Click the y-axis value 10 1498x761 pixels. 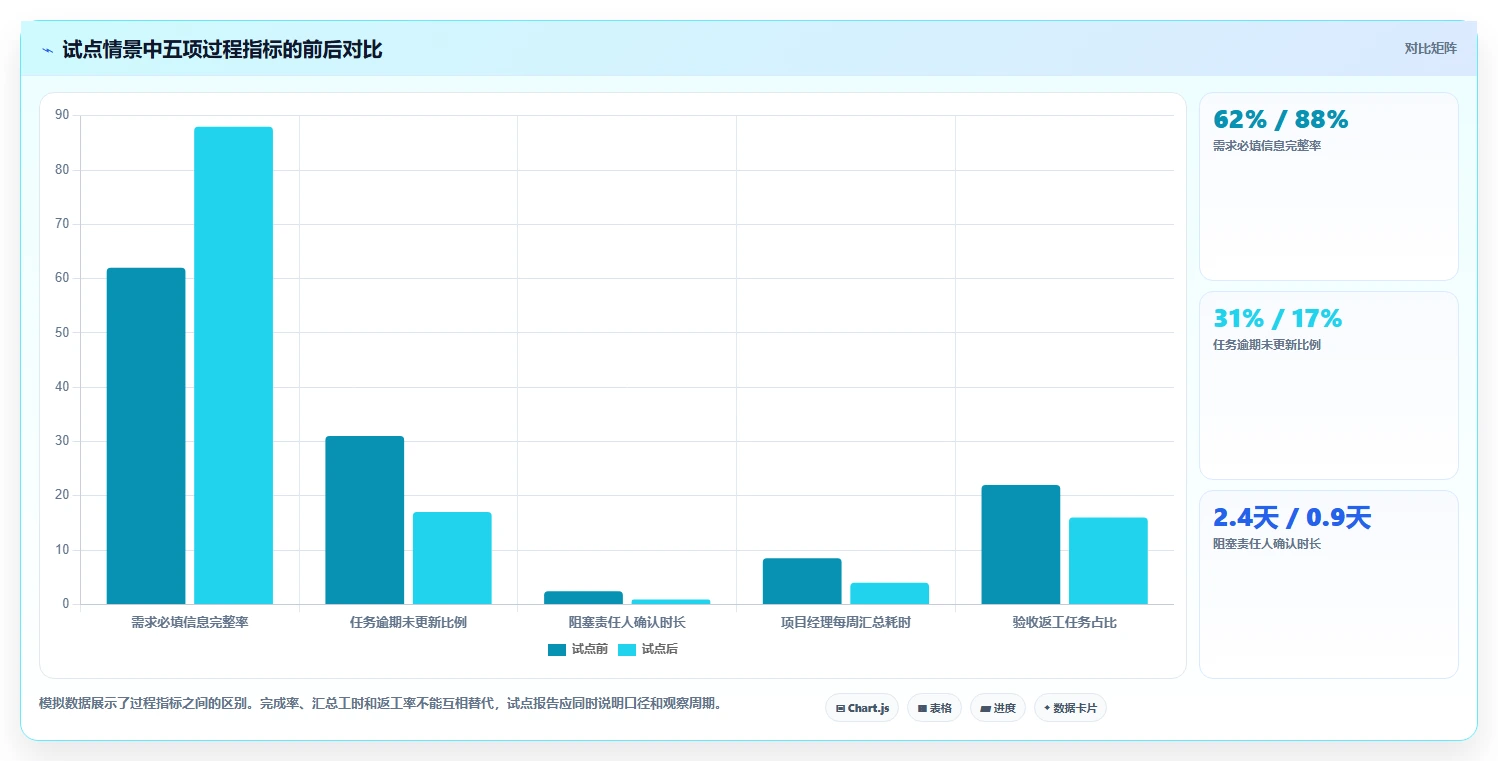pyautogui.click(x=62, y=550)
